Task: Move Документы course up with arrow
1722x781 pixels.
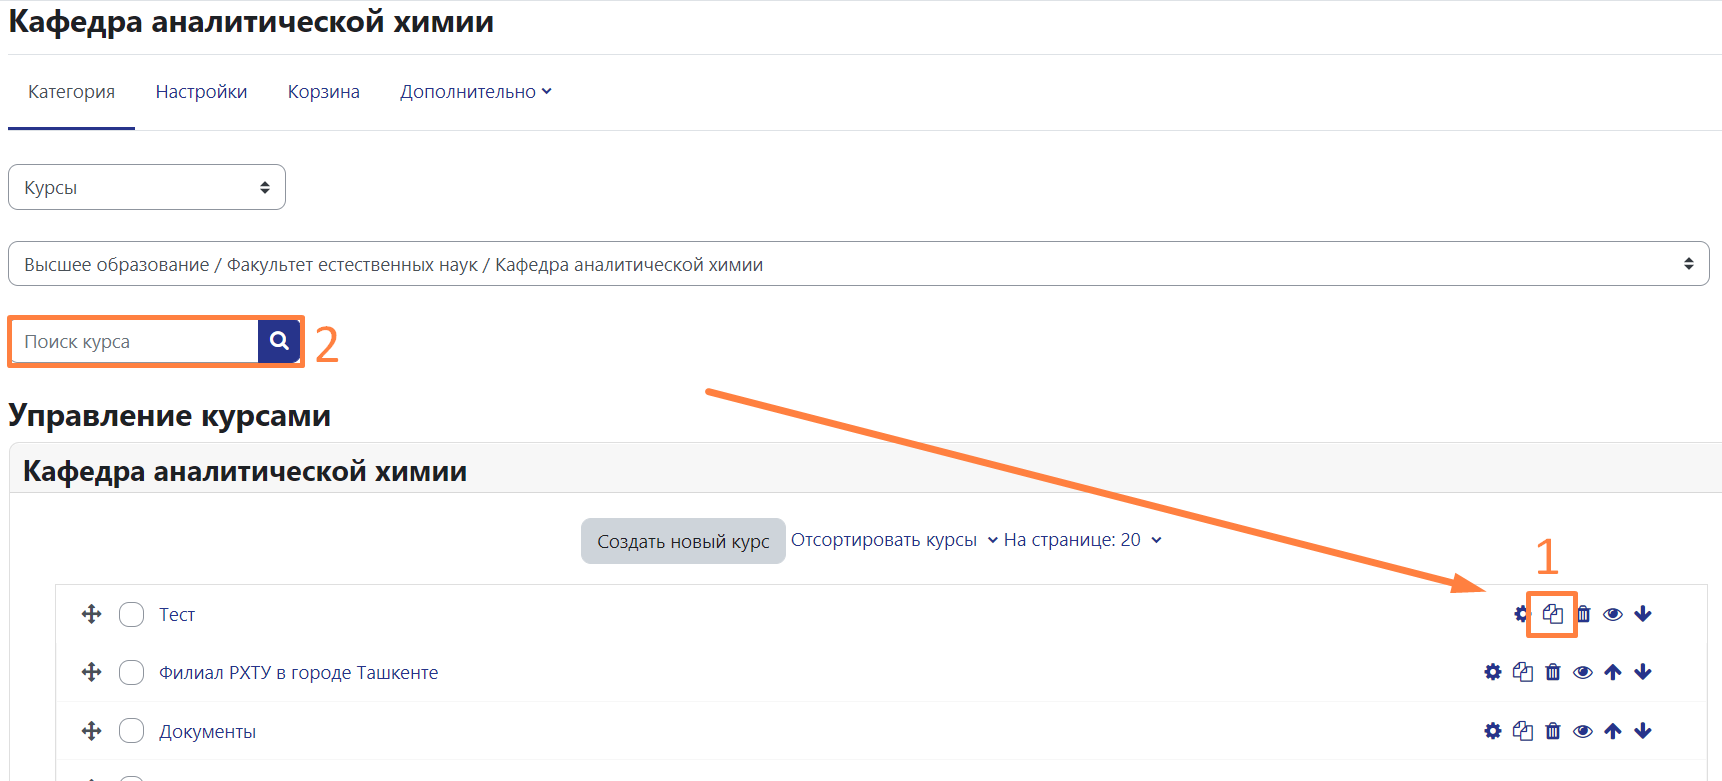Action: 1613,731
